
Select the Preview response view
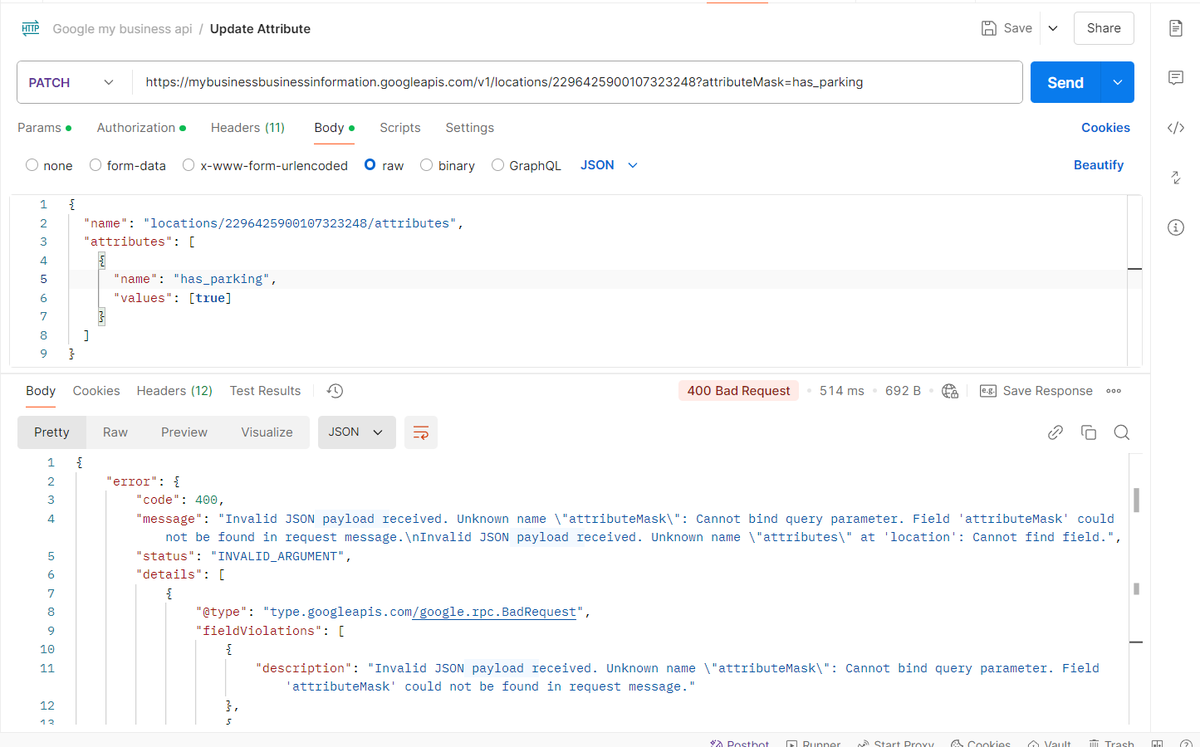click(184, 432)
